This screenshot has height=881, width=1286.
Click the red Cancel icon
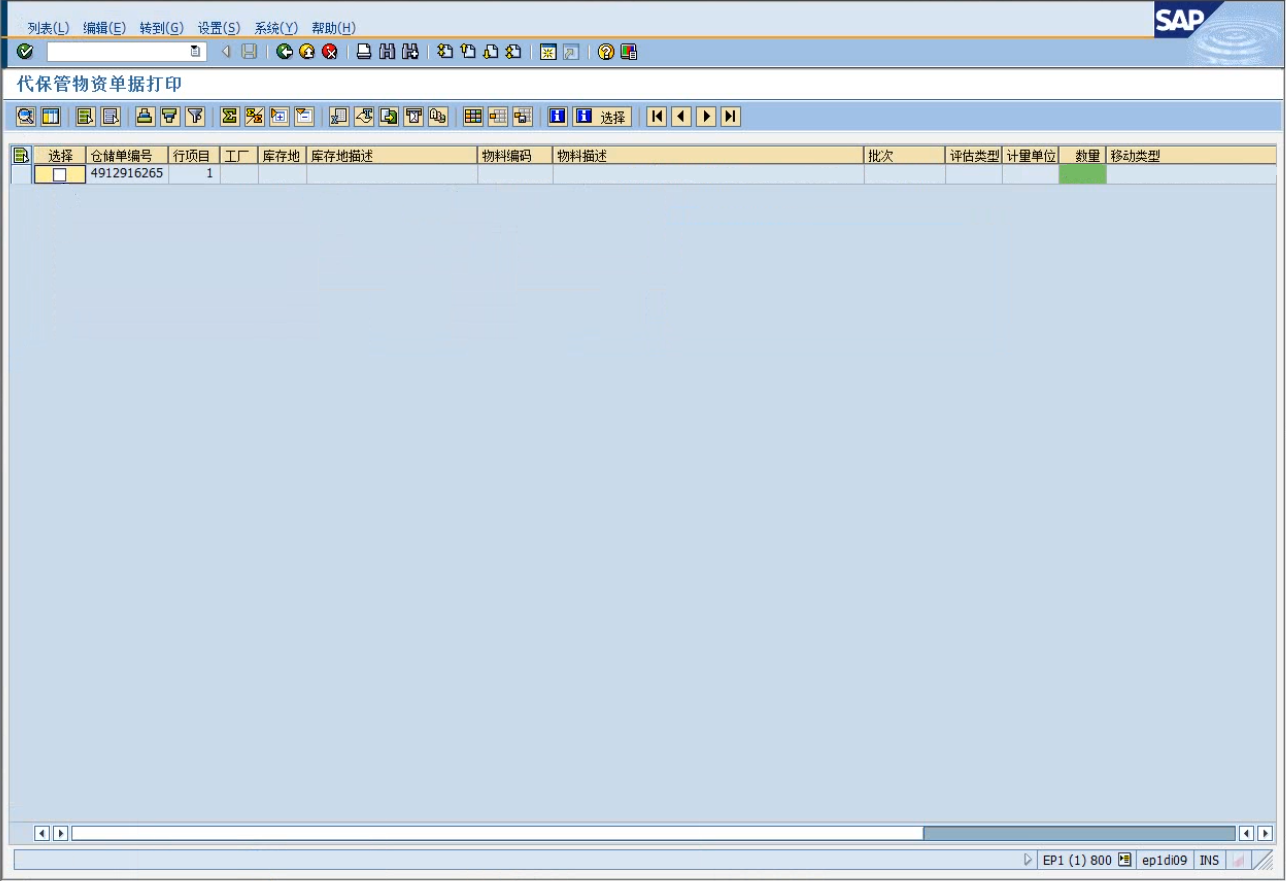click(x=329, y=52)
